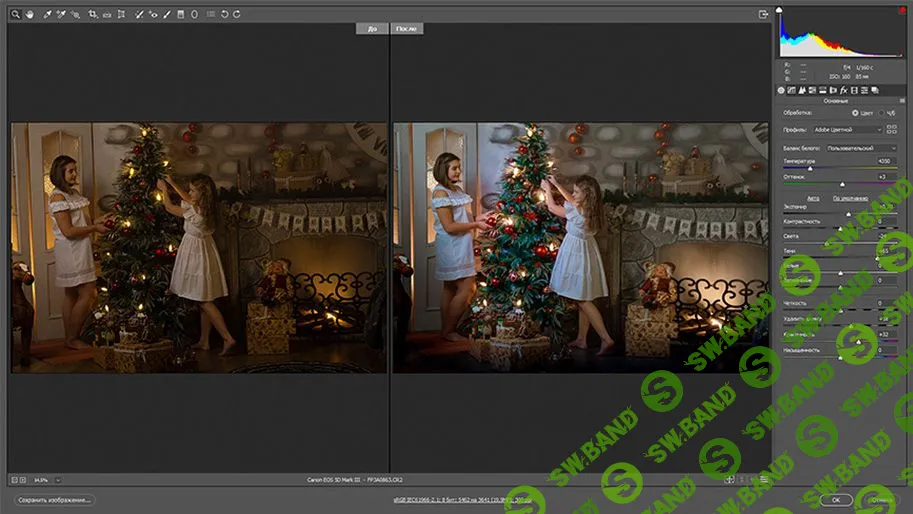Open the Basic panel options menu
This screenshot has height=514, width=913.
[x=902, y=101]
